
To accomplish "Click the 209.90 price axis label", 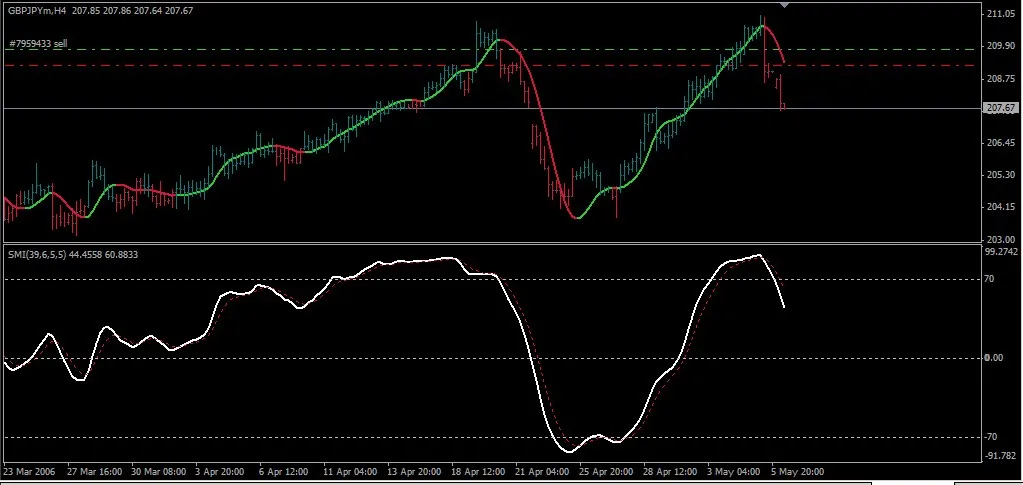I will [1000, 46].
